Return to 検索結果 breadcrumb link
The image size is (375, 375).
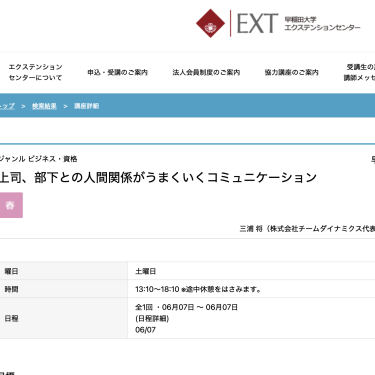pyautogui.click(x=44, y=106)
